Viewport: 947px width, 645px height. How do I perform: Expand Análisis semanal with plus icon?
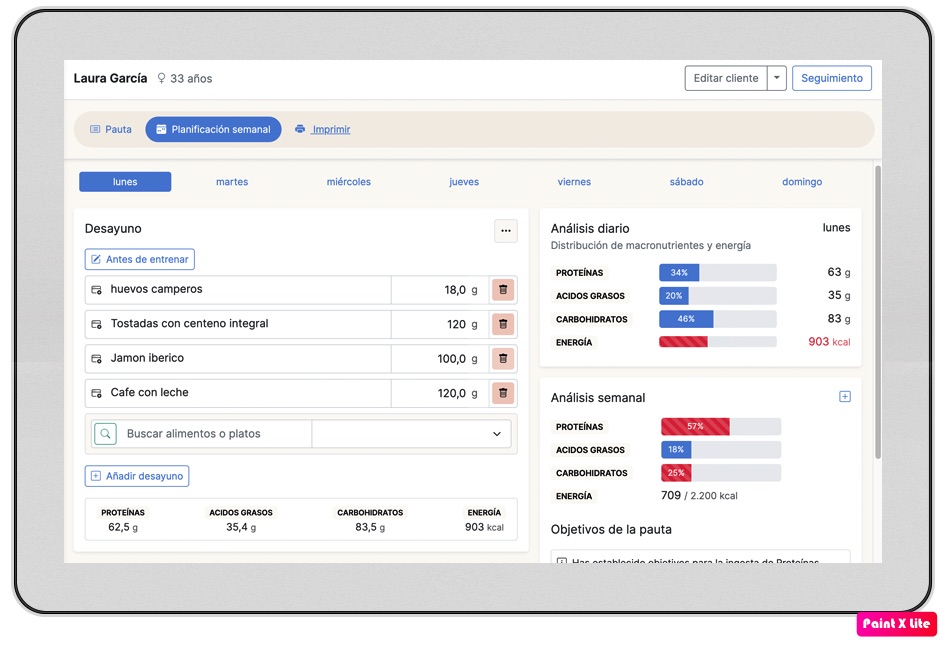[x=844, y=397]
